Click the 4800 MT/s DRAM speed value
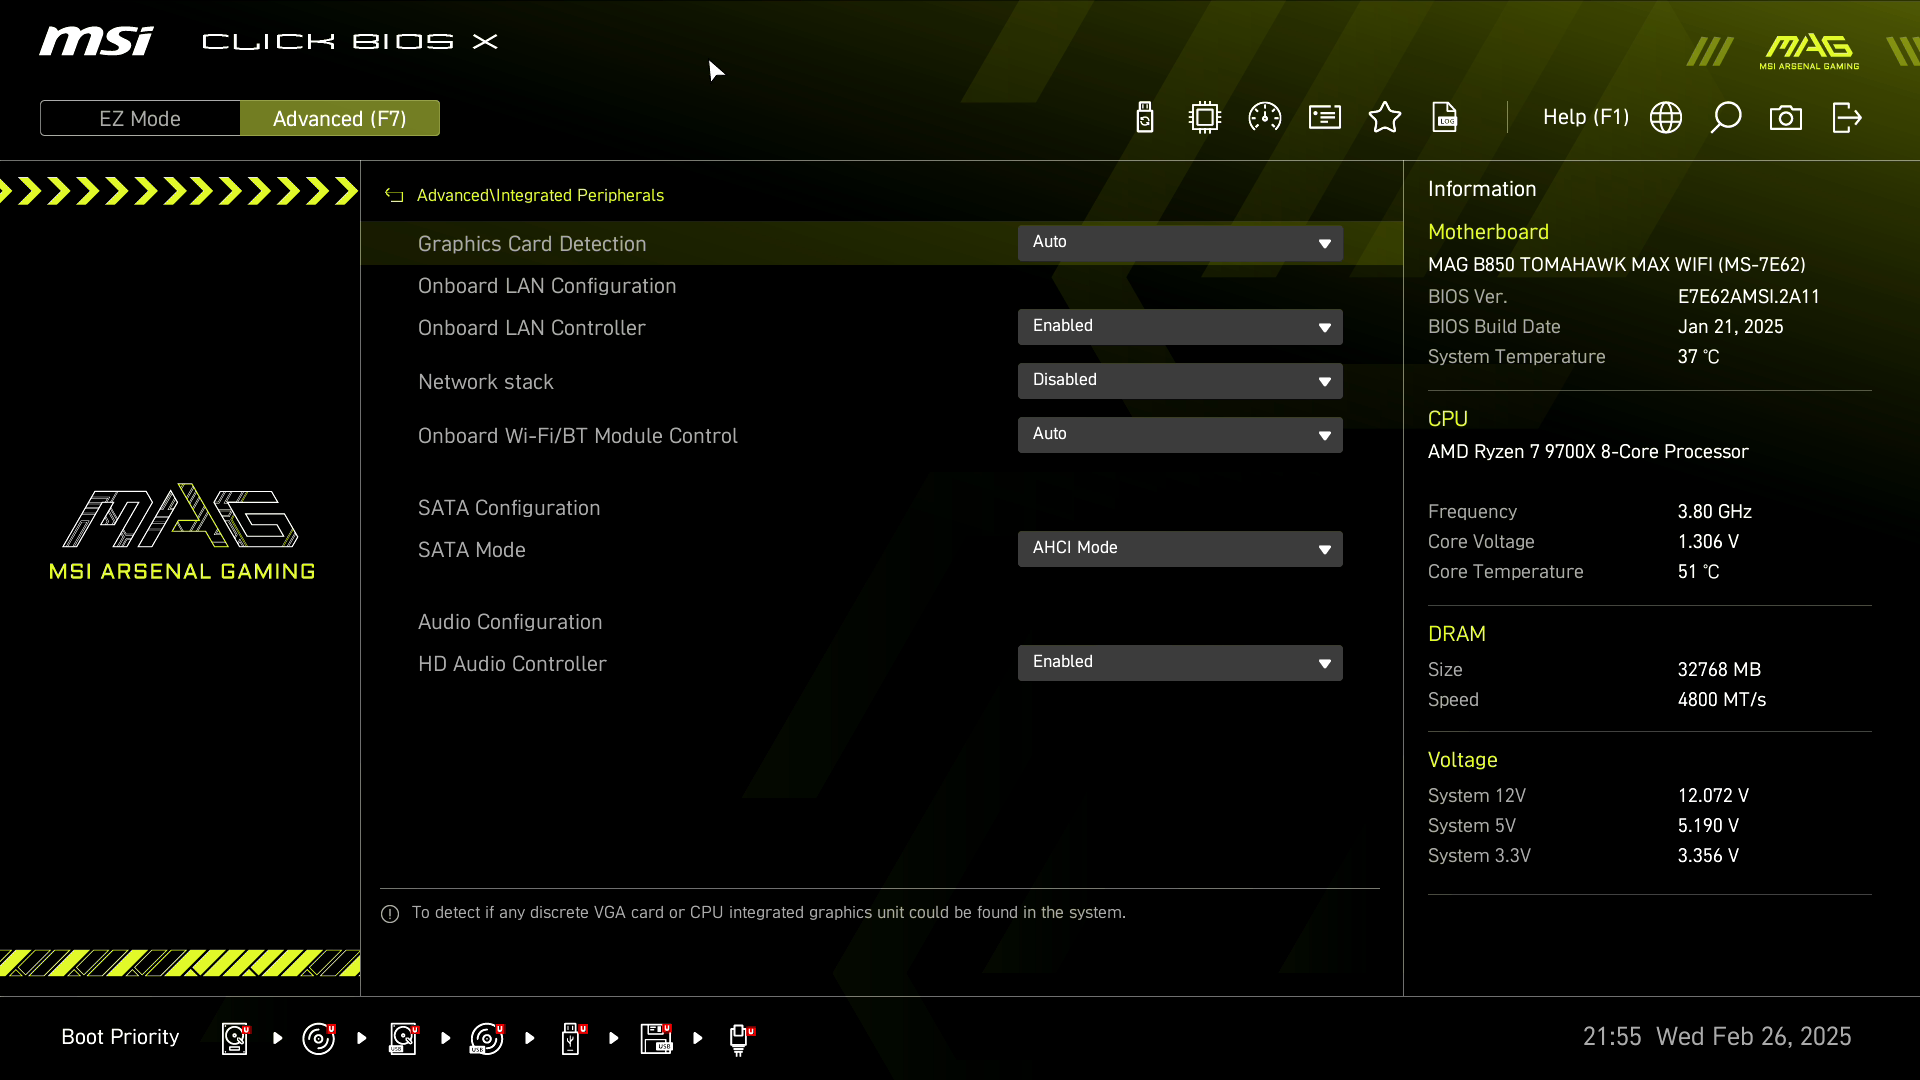The image size is (1920, 1080). pos(1722,700)
